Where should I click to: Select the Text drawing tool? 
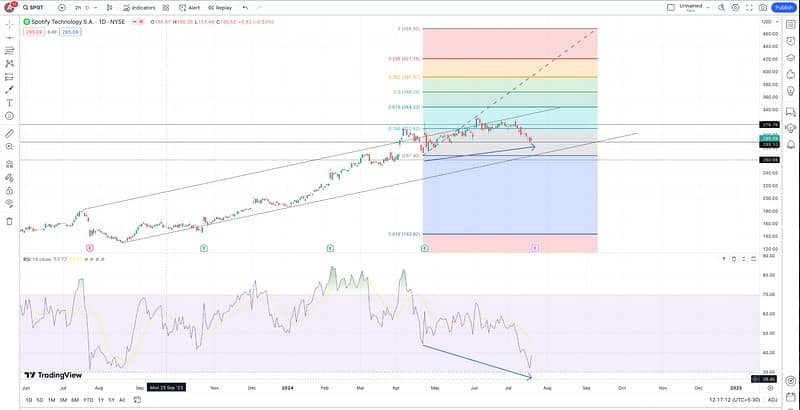[10, 103]
